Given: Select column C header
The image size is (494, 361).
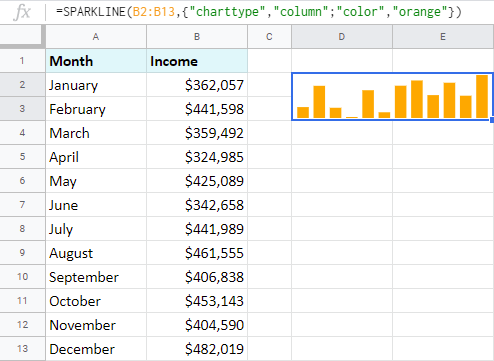Looking at the screenshot, I should (269, 37).
